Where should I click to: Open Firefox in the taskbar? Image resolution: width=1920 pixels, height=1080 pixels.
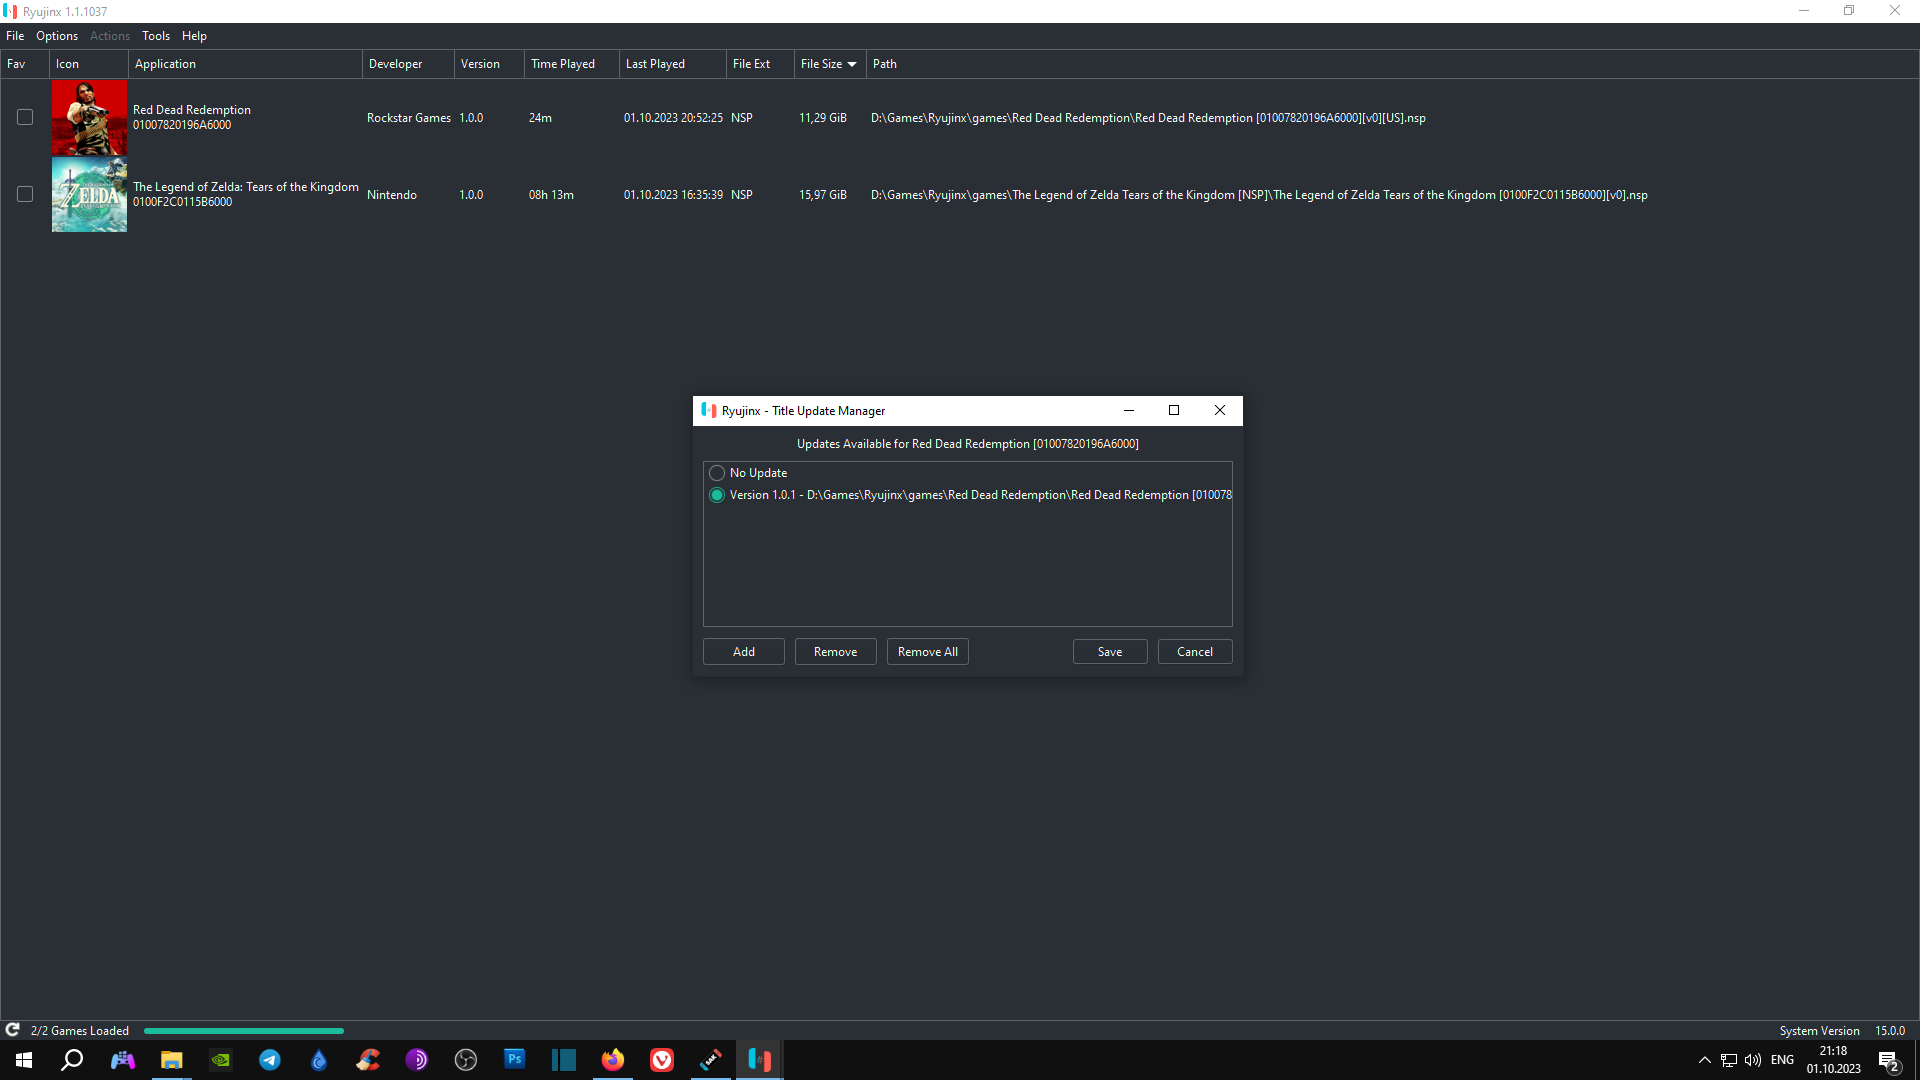pyautogui.click(x=612, y=1060)
